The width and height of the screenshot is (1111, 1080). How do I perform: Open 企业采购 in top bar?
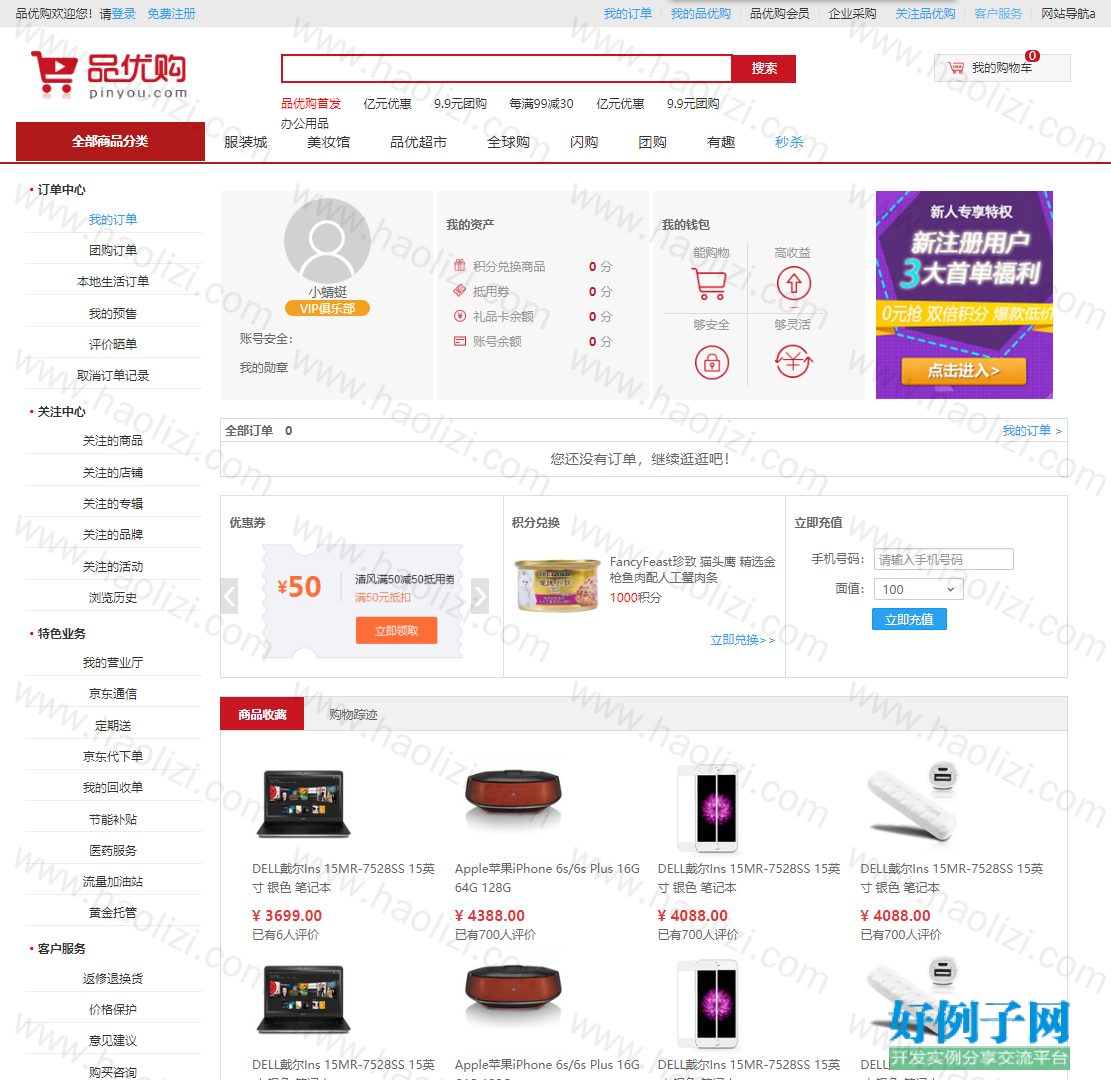coord(852,13)
